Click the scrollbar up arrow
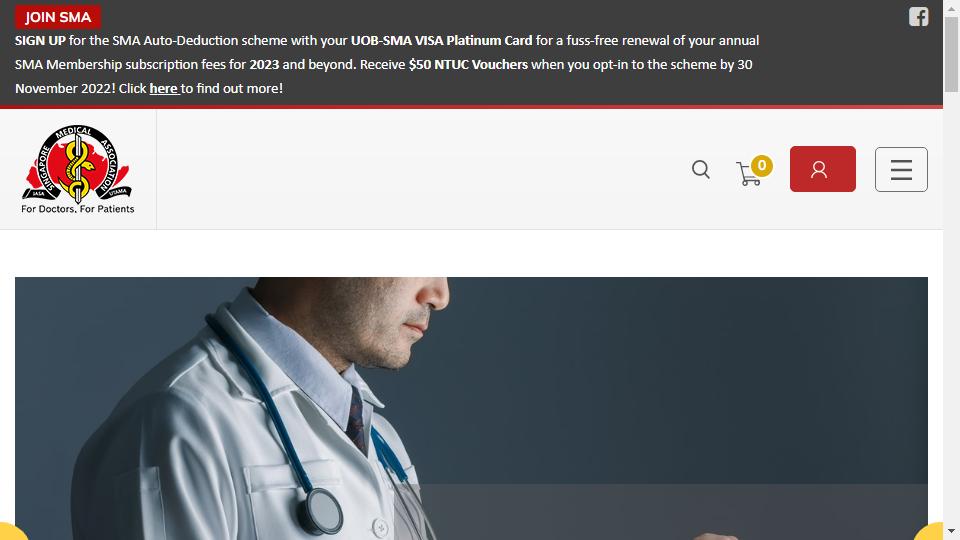The width and height of the screenshot is (960, 540). 951,7
